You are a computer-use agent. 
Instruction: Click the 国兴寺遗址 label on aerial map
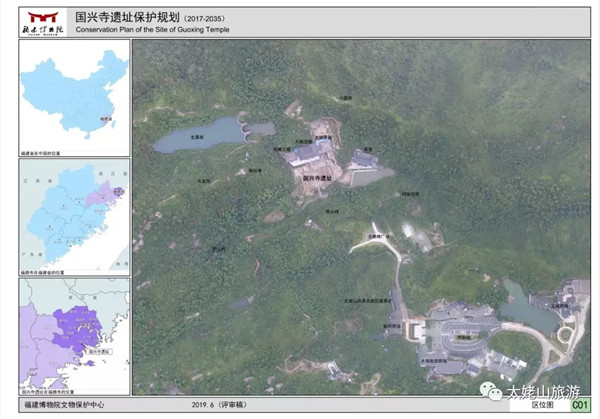(x=317, y=178)
